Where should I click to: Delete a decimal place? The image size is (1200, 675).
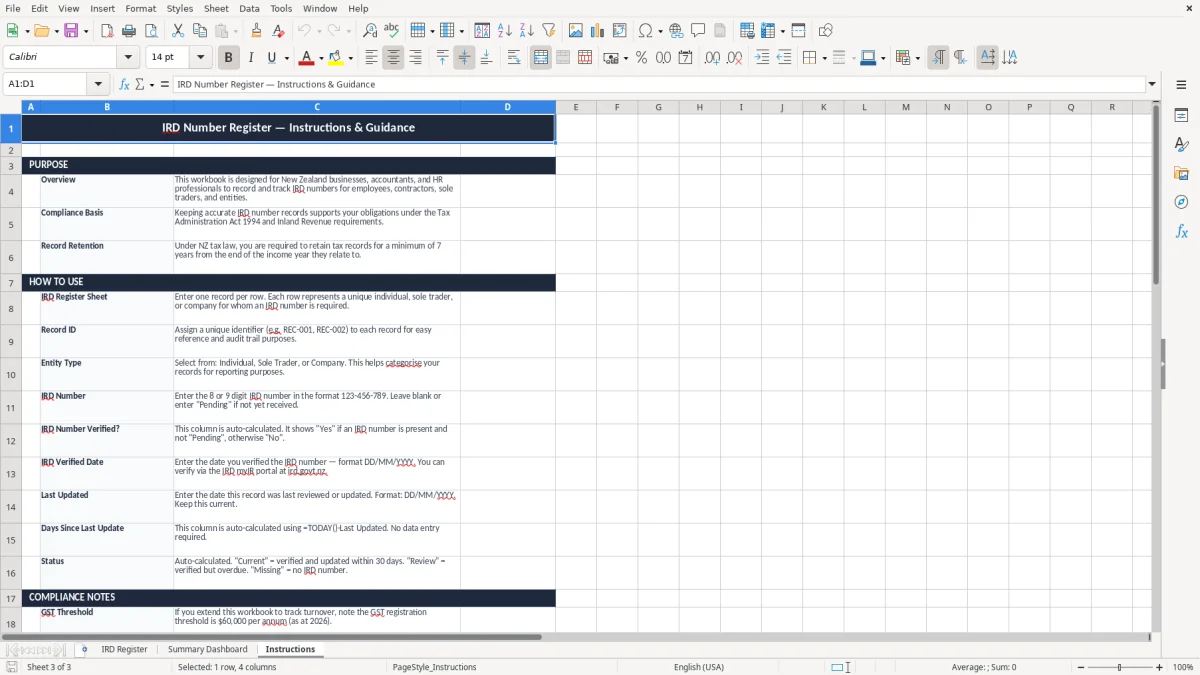coord(735,58)
